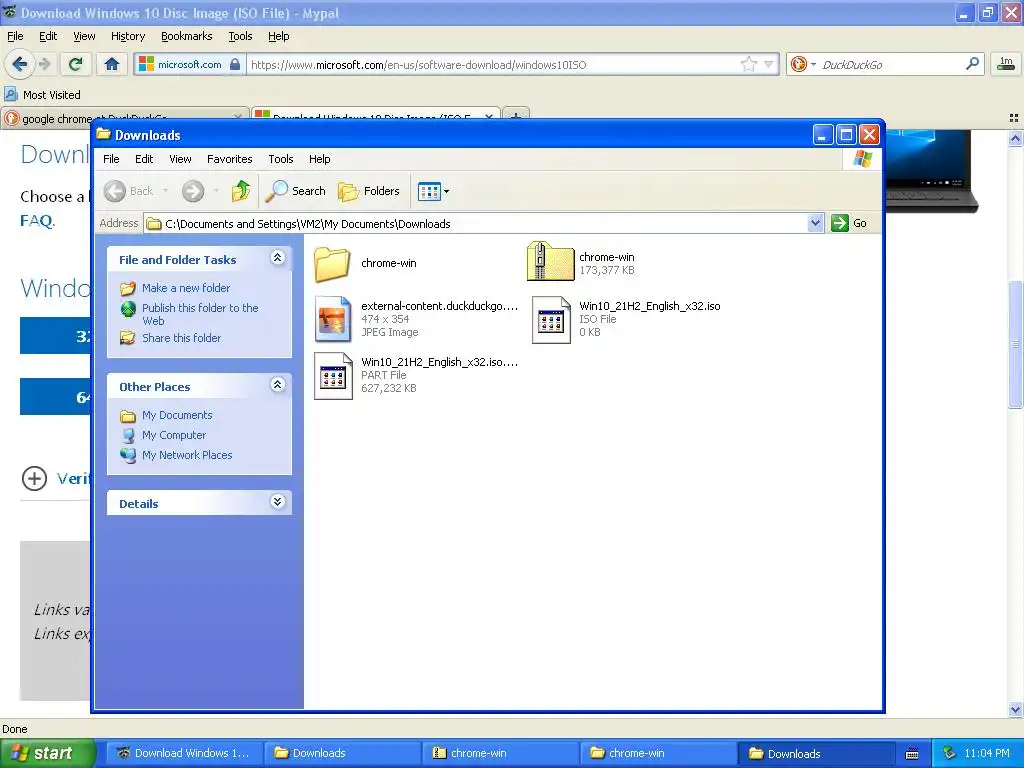Click the Downloads window title folder icon

[103, 135]
